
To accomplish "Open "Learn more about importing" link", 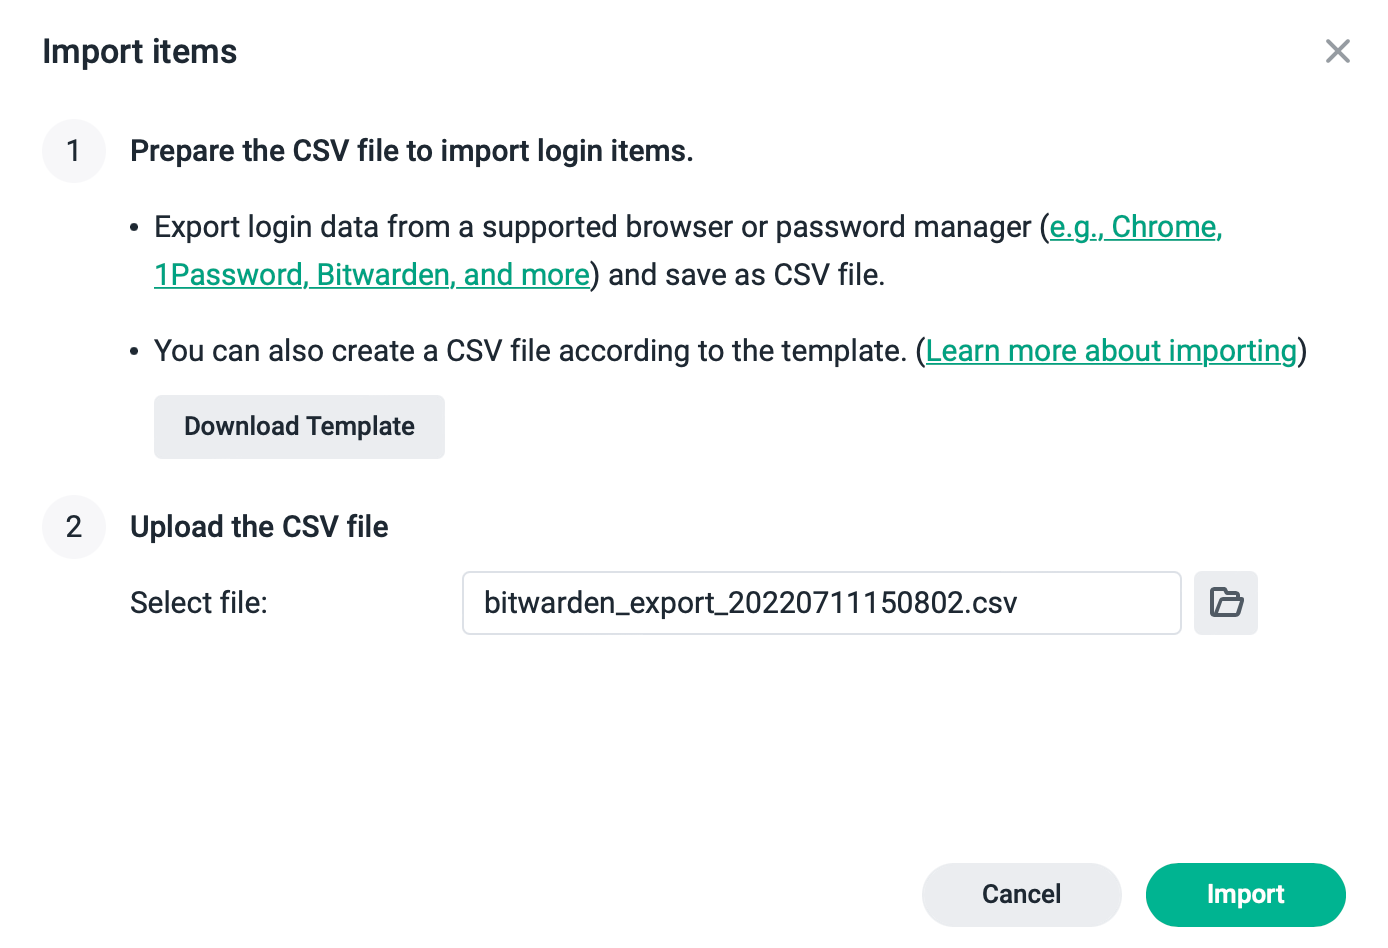I will (1110, 351).
